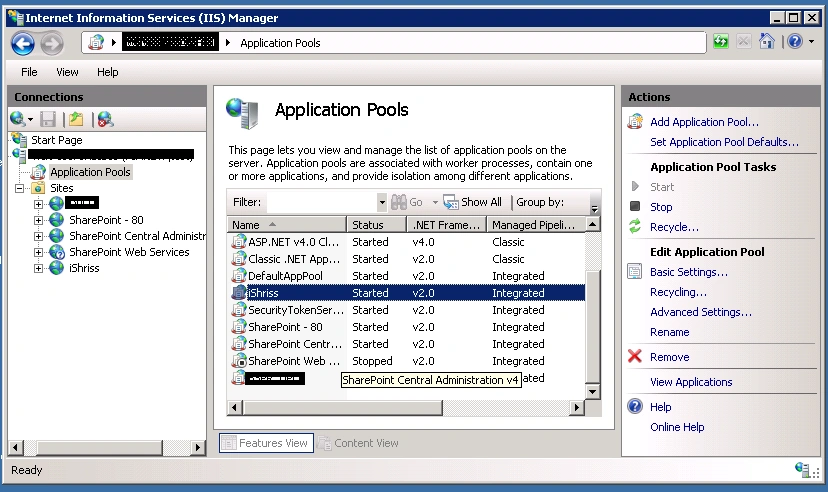The width and height of the screenshot is (828, 492).
Task: Click the red X Remove icon
Action: point(635,356)
